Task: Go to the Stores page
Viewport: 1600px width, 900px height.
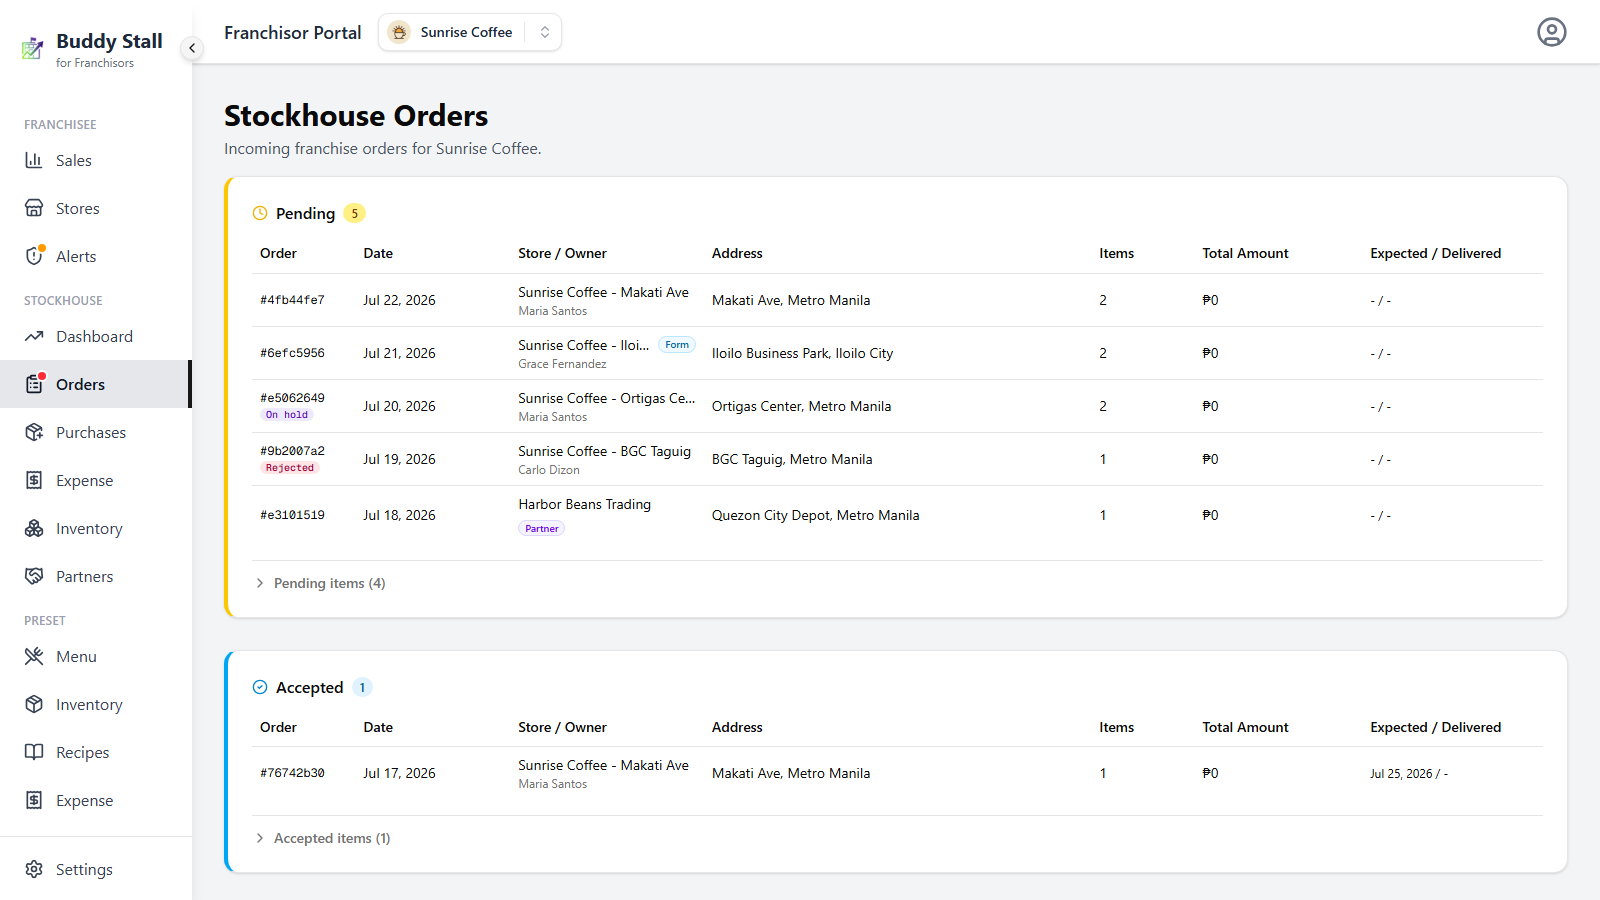Action: 96,208
